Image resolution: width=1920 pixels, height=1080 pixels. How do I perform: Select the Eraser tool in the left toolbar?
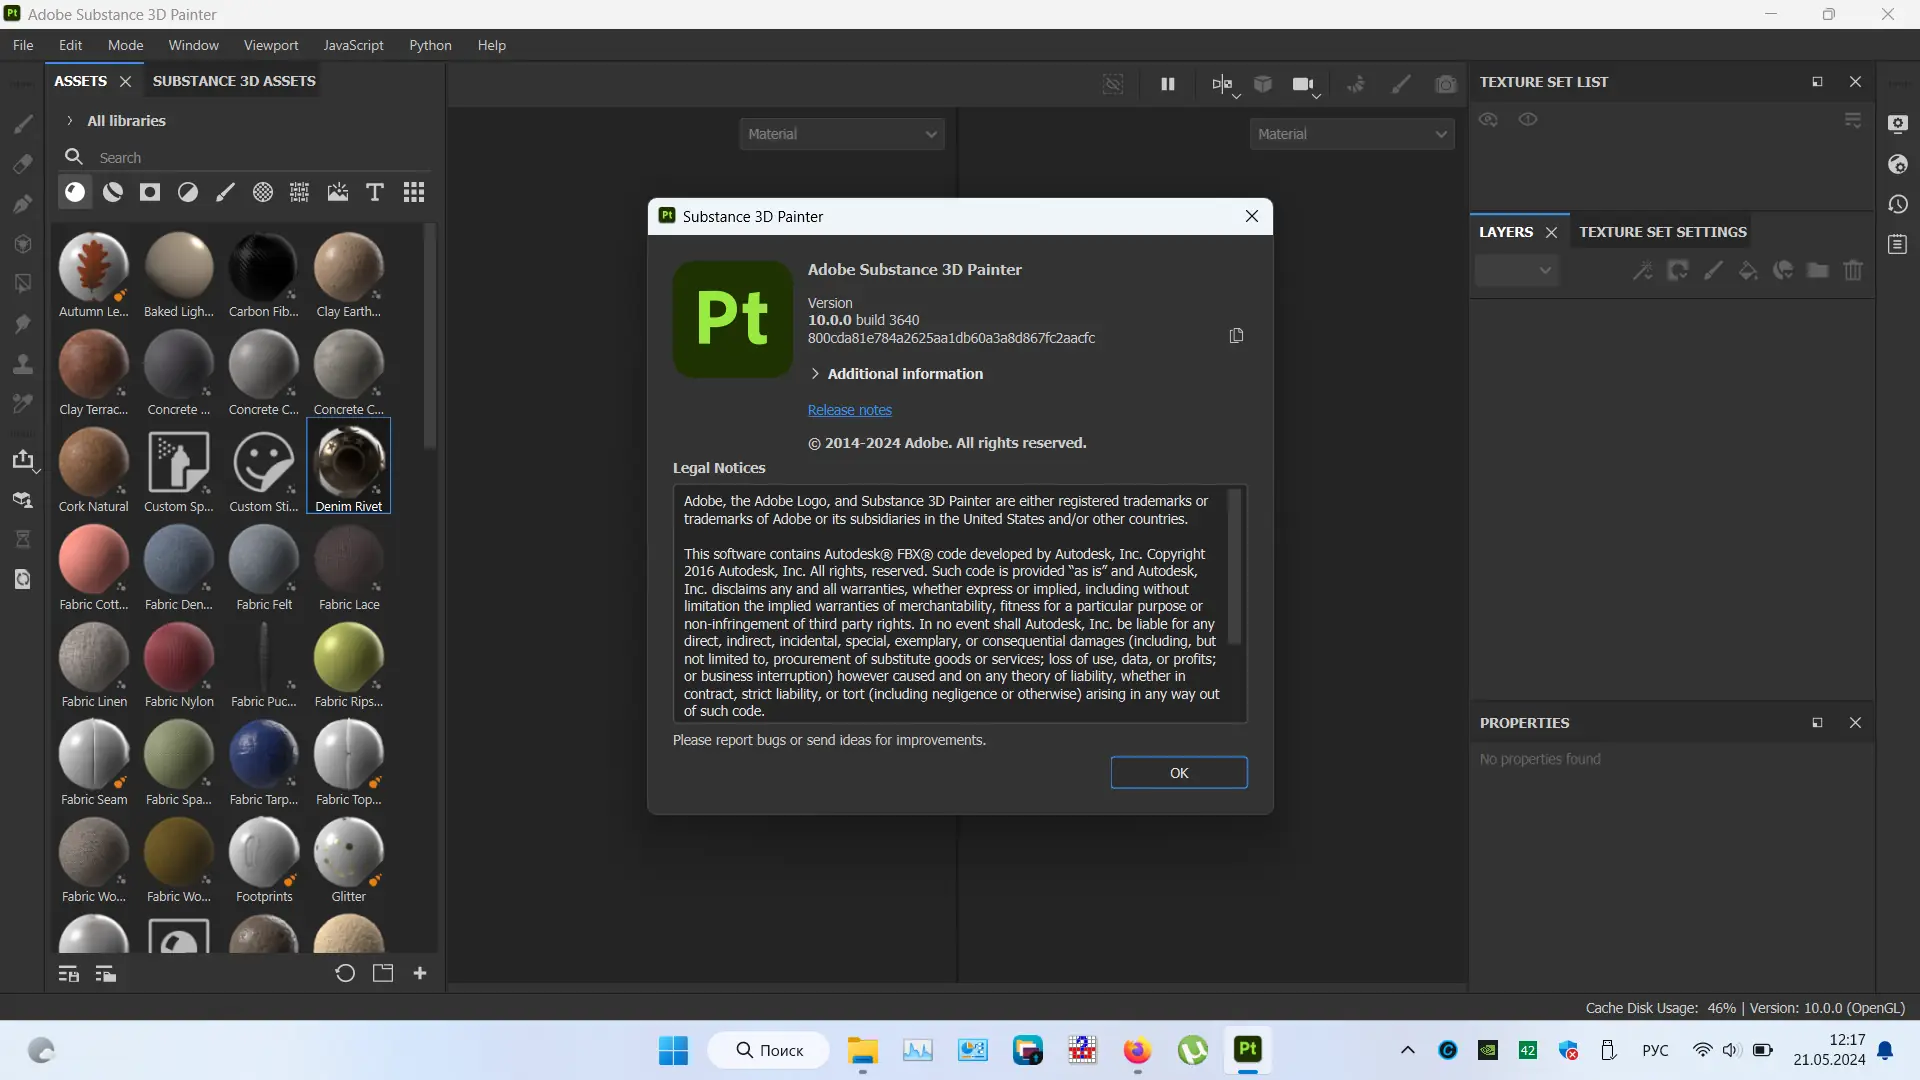[22, 164]
